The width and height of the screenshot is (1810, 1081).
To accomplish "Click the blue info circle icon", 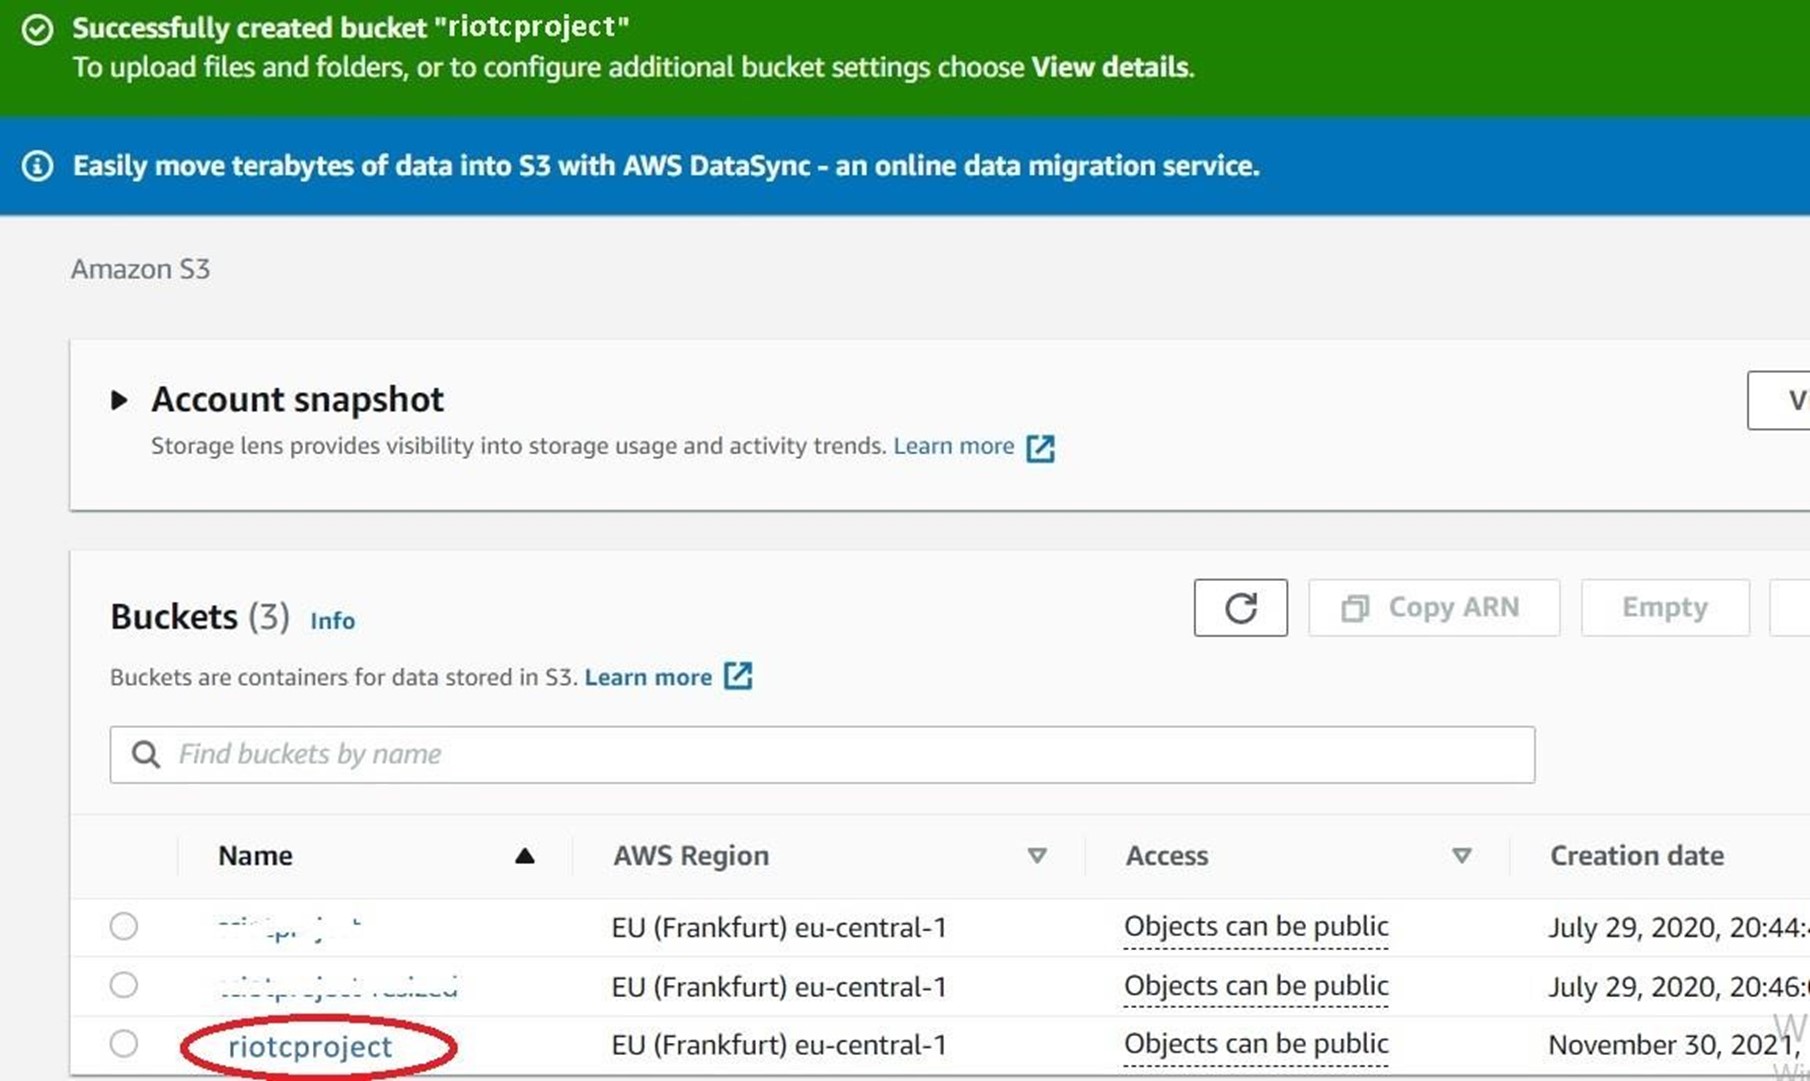I will pyautogui.click(x=38, y=165).
